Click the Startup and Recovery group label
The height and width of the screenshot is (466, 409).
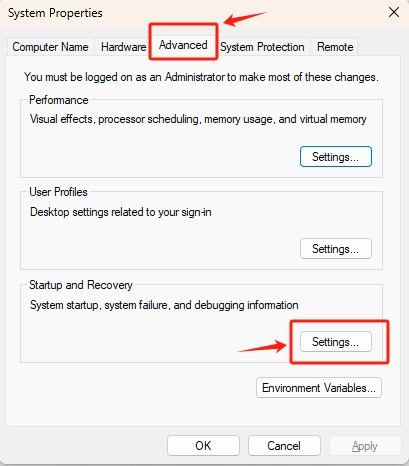coord(81,285)
